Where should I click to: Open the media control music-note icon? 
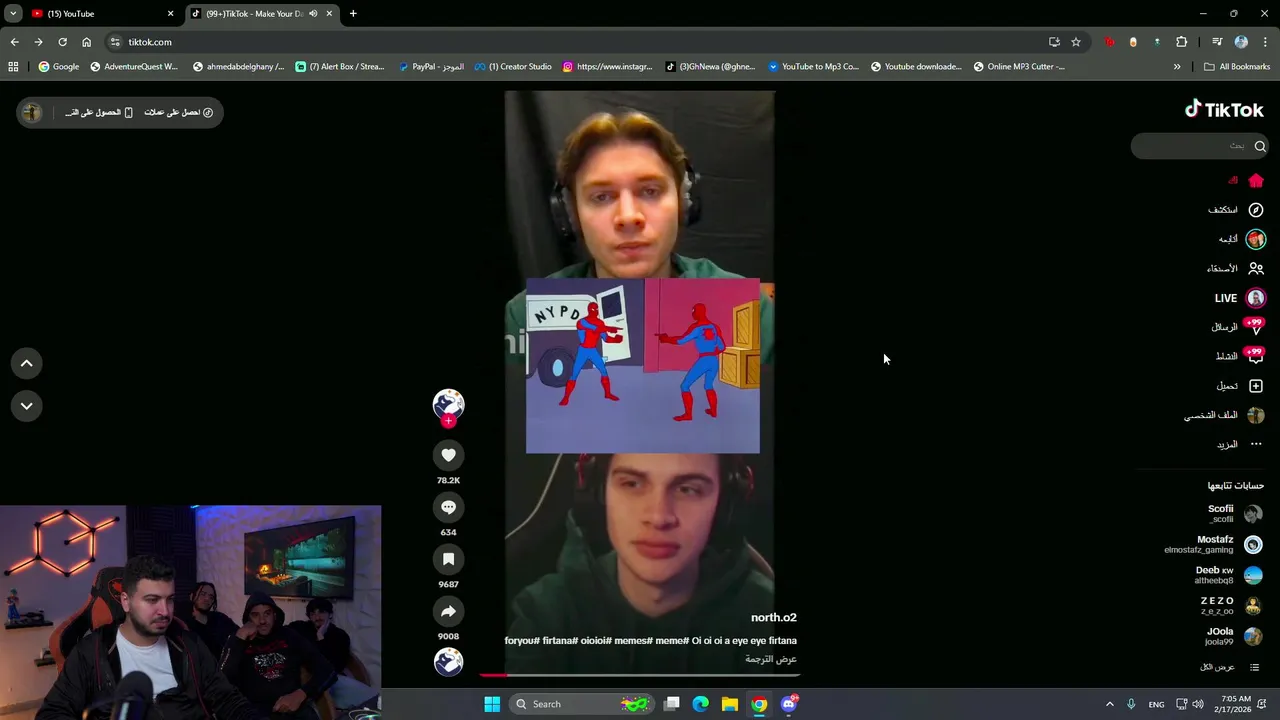click(x=1217, y=42)
